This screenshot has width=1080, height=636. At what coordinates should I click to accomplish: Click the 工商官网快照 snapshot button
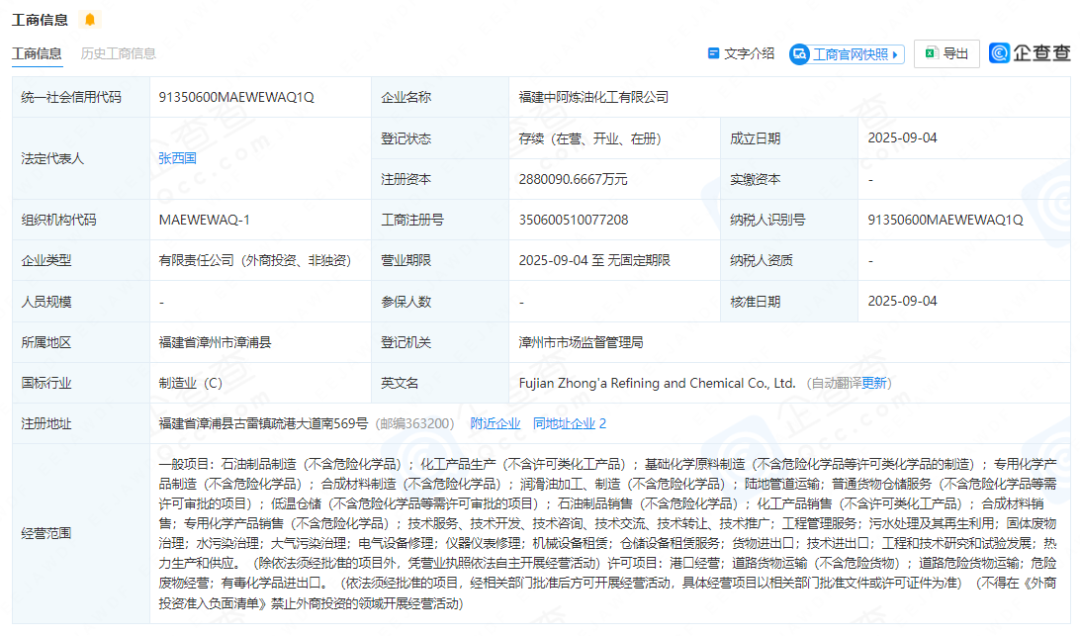[x=846, y=54]
